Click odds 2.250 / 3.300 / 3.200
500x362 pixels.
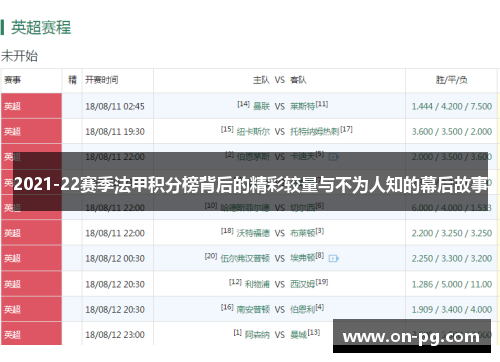452,258
